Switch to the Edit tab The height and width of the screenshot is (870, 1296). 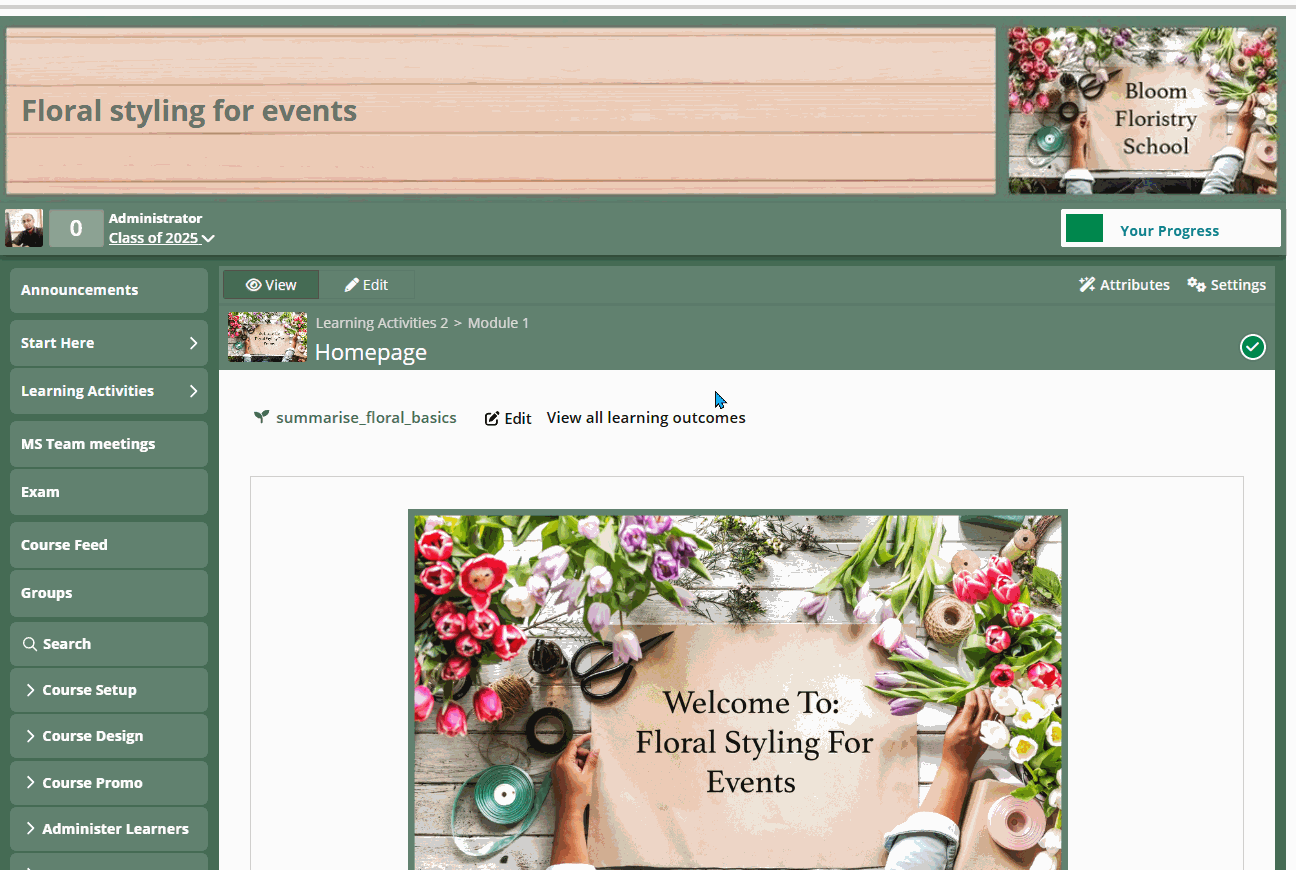366,285
